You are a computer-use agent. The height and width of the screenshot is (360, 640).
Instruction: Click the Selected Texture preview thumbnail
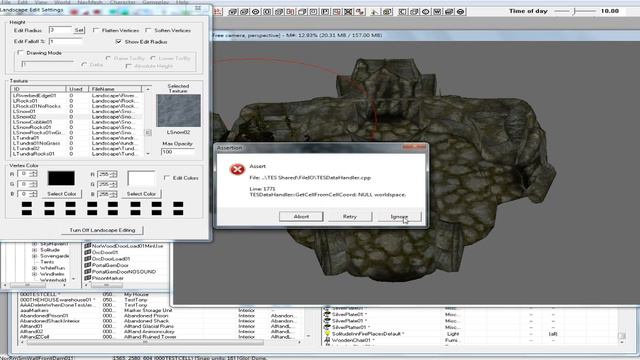click(x=178, y=111)
